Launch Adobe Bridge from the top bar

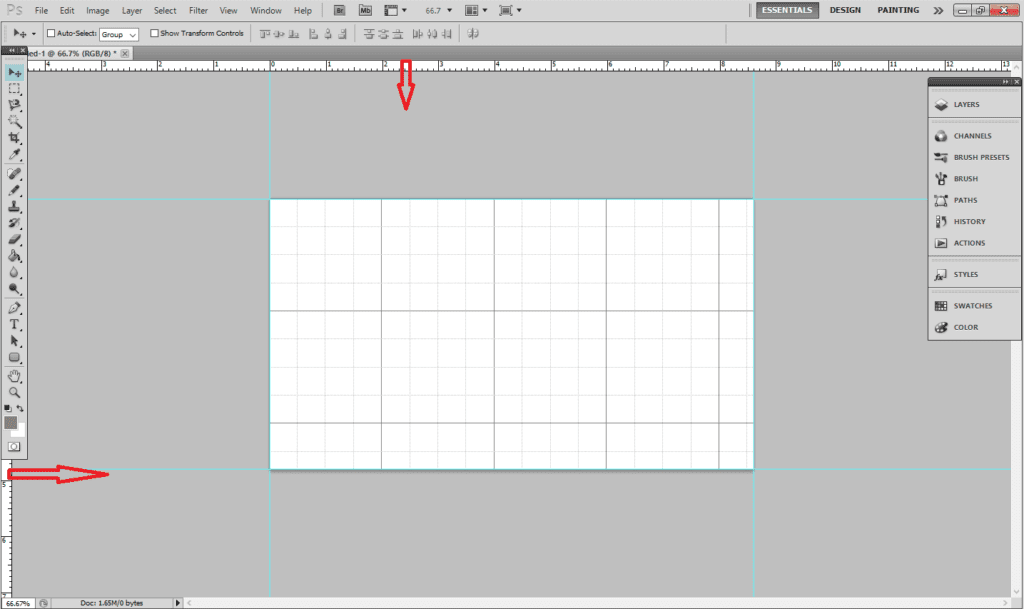click(x=340, y=10)
